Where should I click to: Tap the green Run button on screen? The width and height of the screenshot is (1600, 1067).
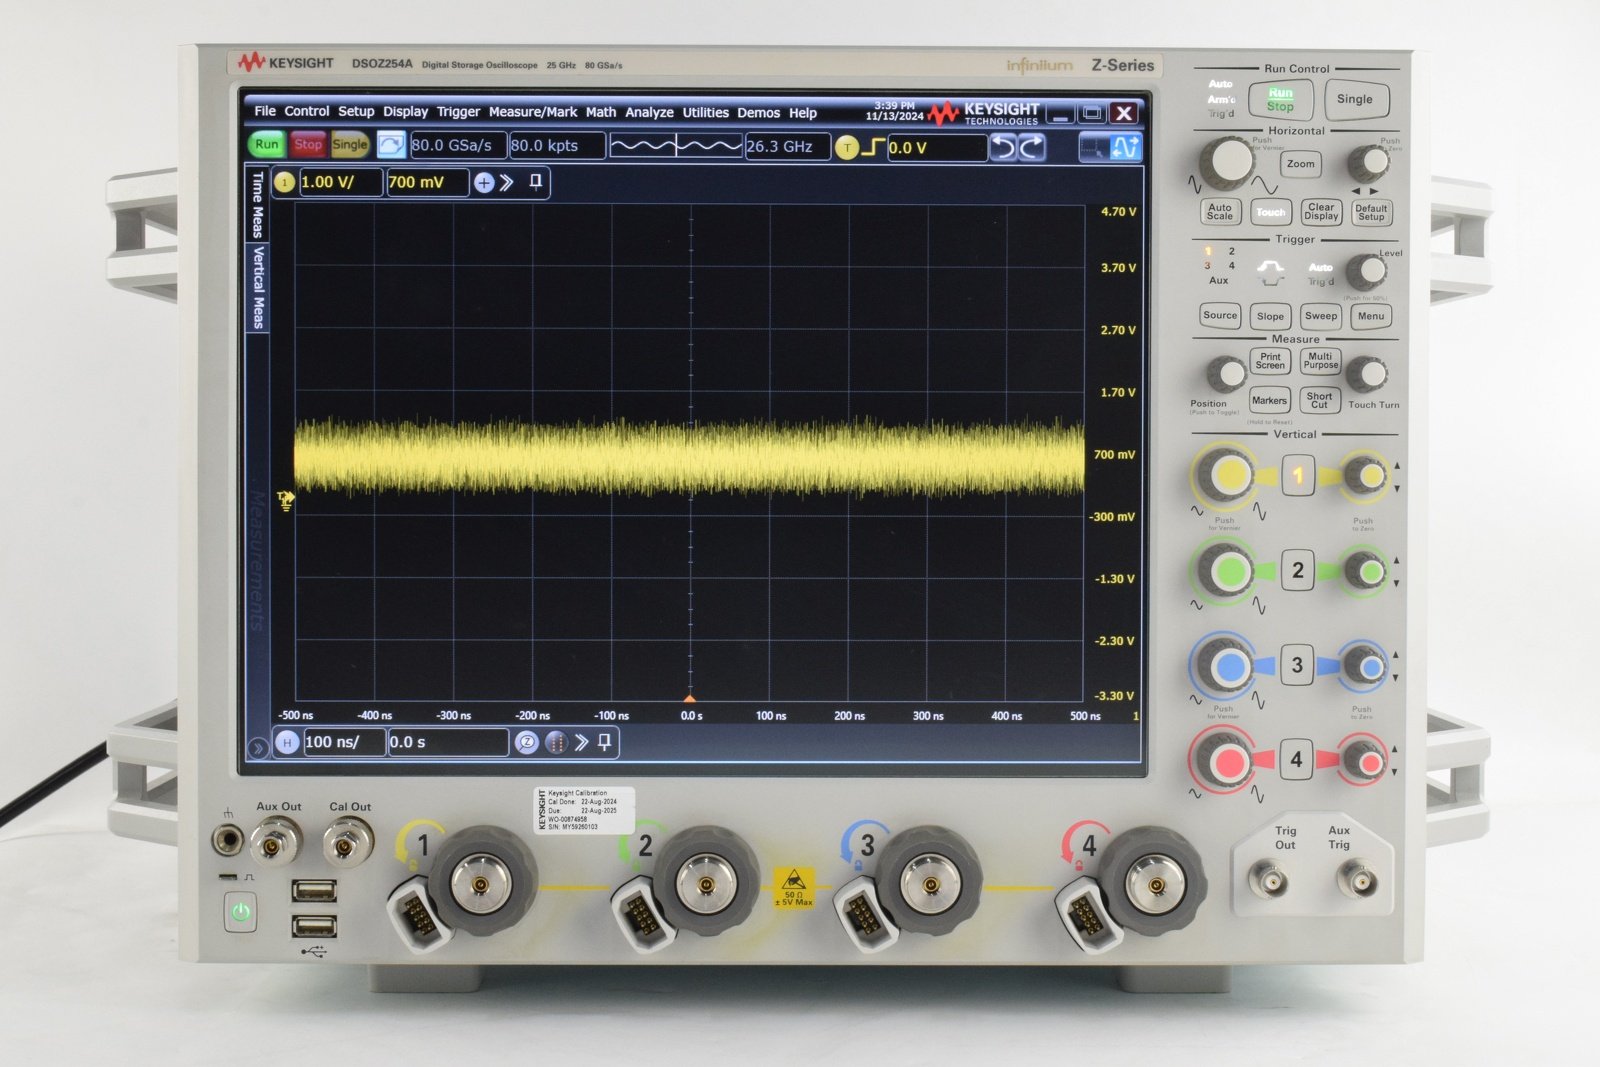point(267,145)
